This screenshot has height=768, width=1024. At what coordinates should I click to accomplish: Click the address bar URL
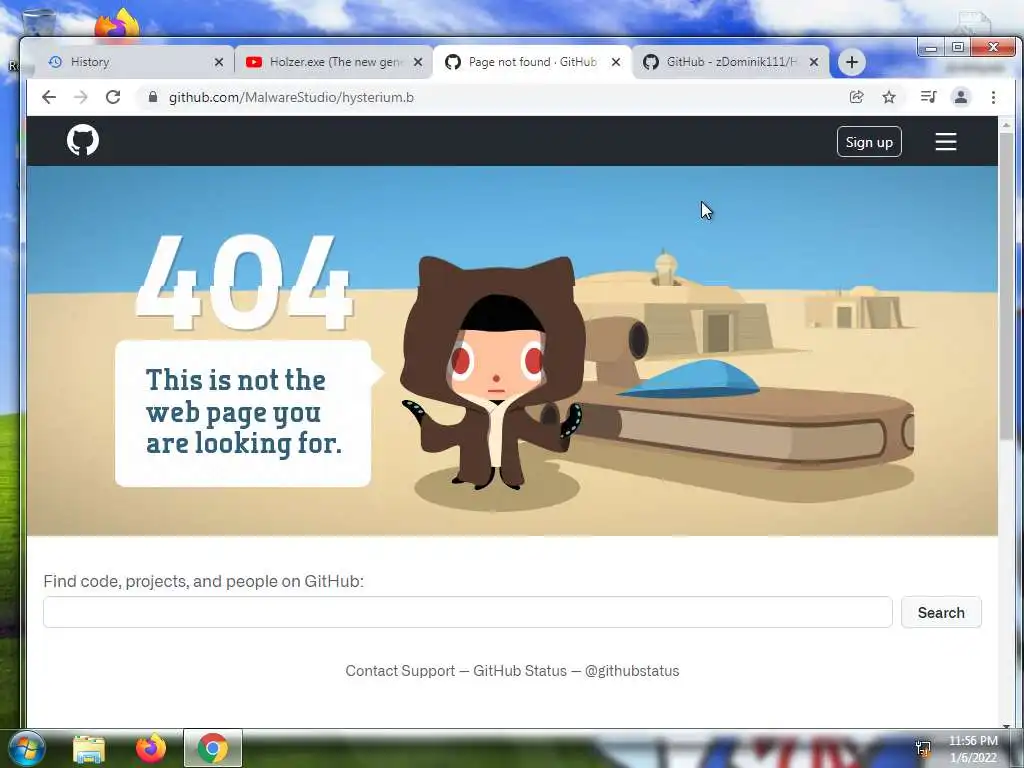pyautogui.click(x=291, y=97)
